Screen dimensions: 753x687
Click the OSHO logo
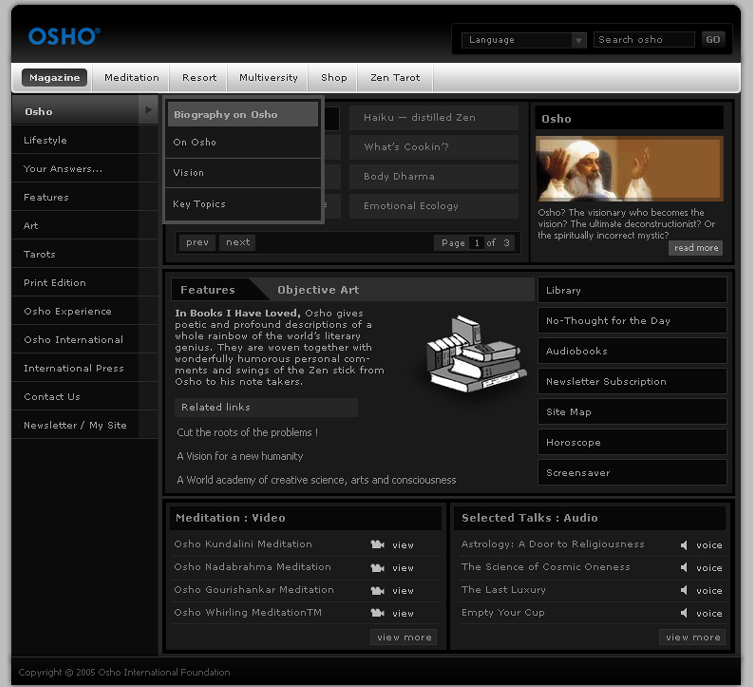[x=64, y=36]
